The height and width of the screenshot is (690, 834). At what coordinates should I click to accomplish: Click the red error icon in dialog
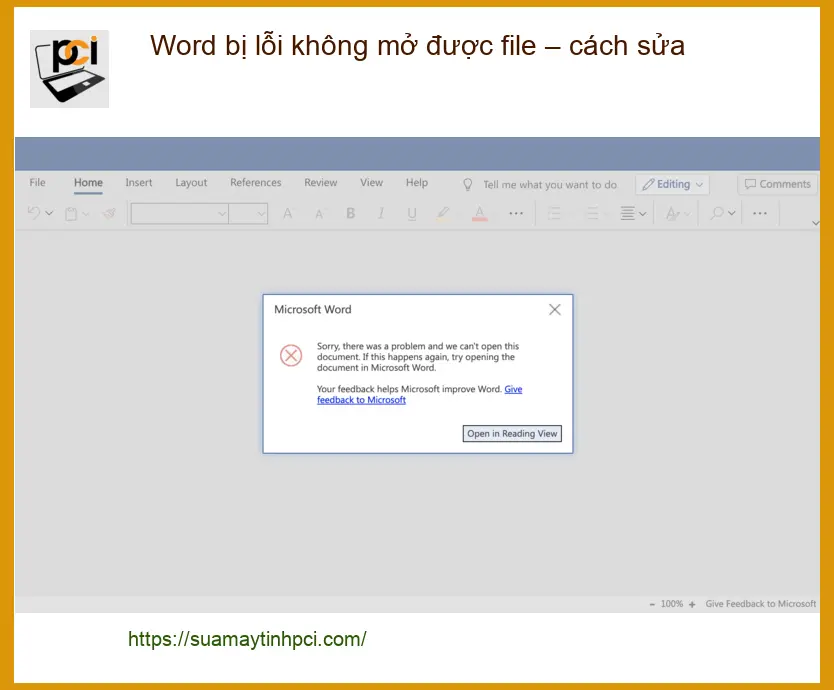point(291,355)
